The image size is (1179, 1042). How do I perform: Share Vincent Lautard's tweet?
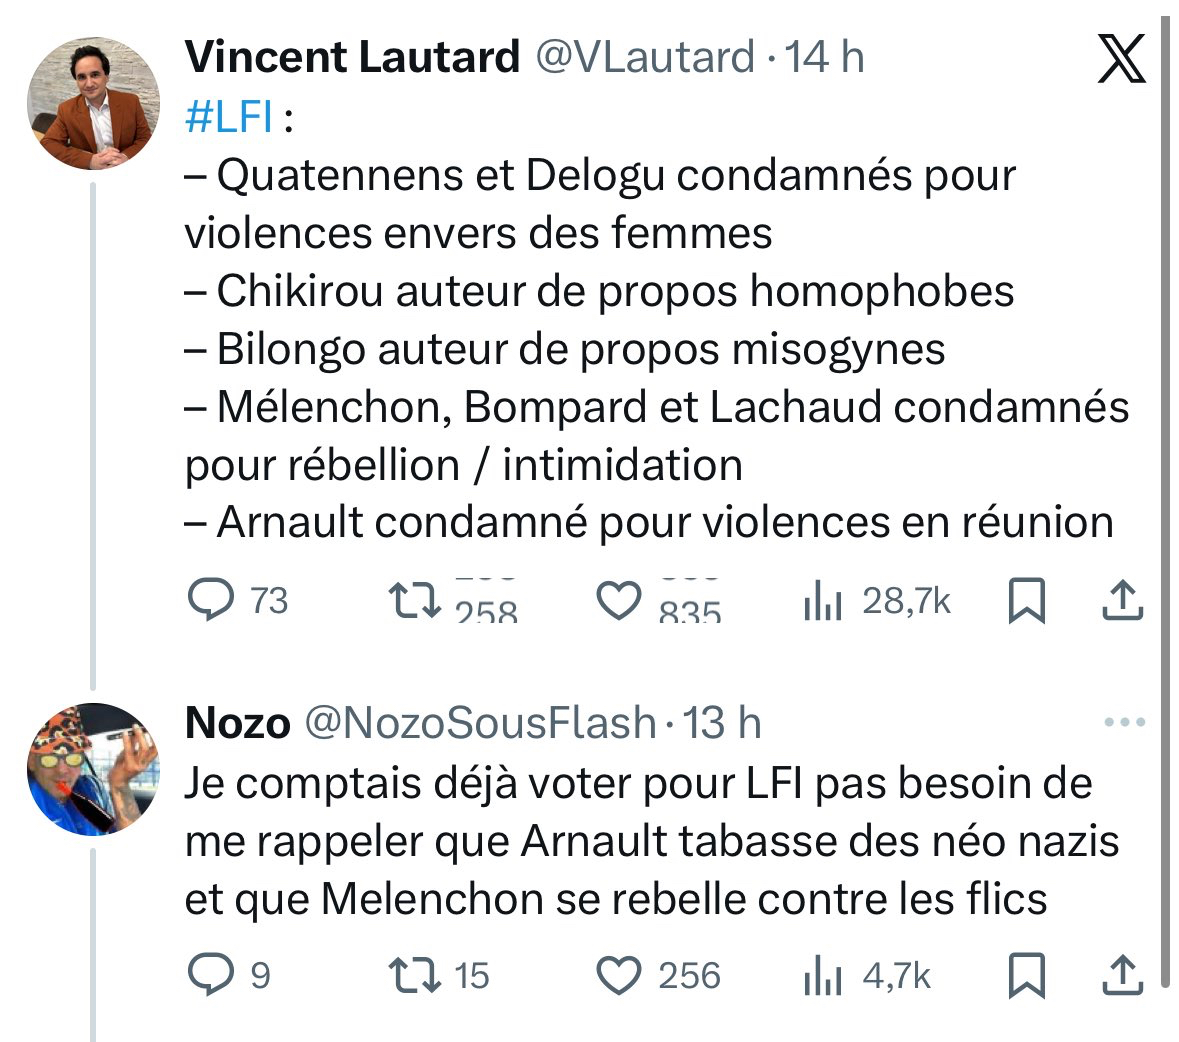[x=1121, y=600]
